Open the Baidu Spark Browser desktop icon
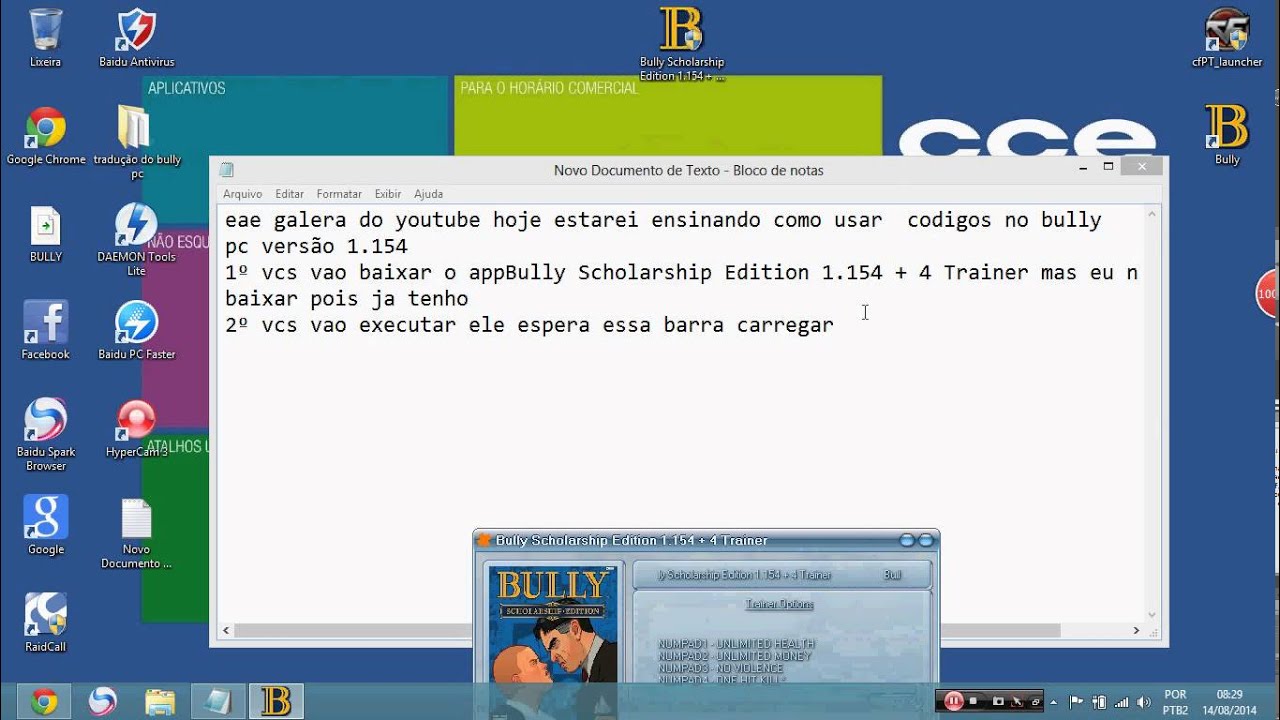 [x=46, y=435]
